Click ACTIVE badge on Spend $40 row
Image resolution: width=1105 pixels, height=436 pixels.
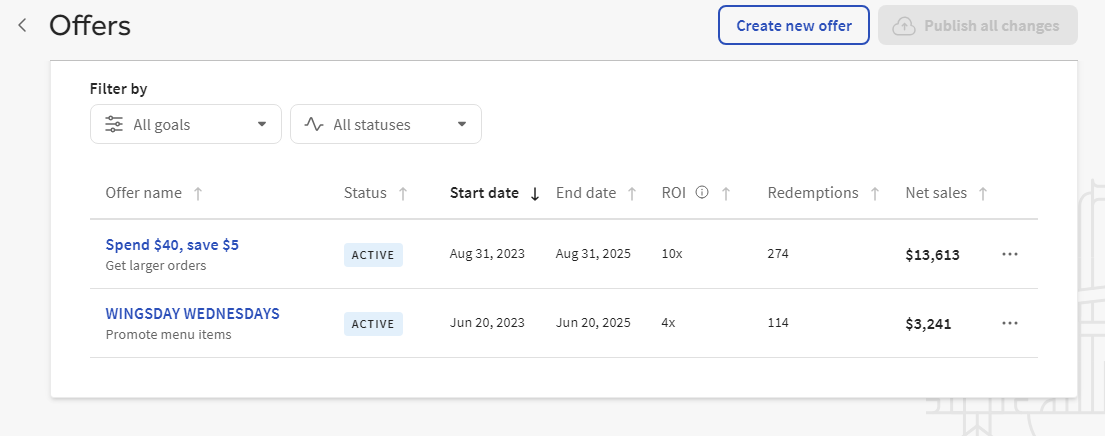373,255
